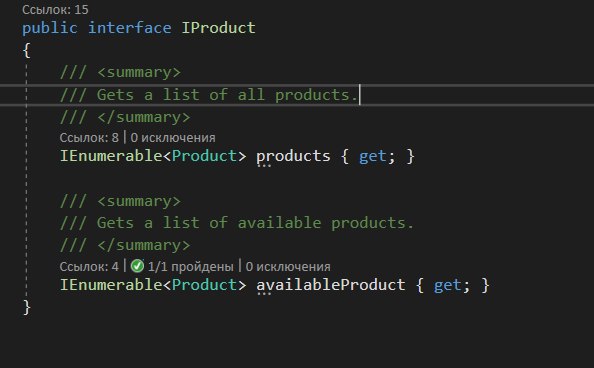Click '0 исключения' link above products property
594x368 pixels.
[173, 138]
